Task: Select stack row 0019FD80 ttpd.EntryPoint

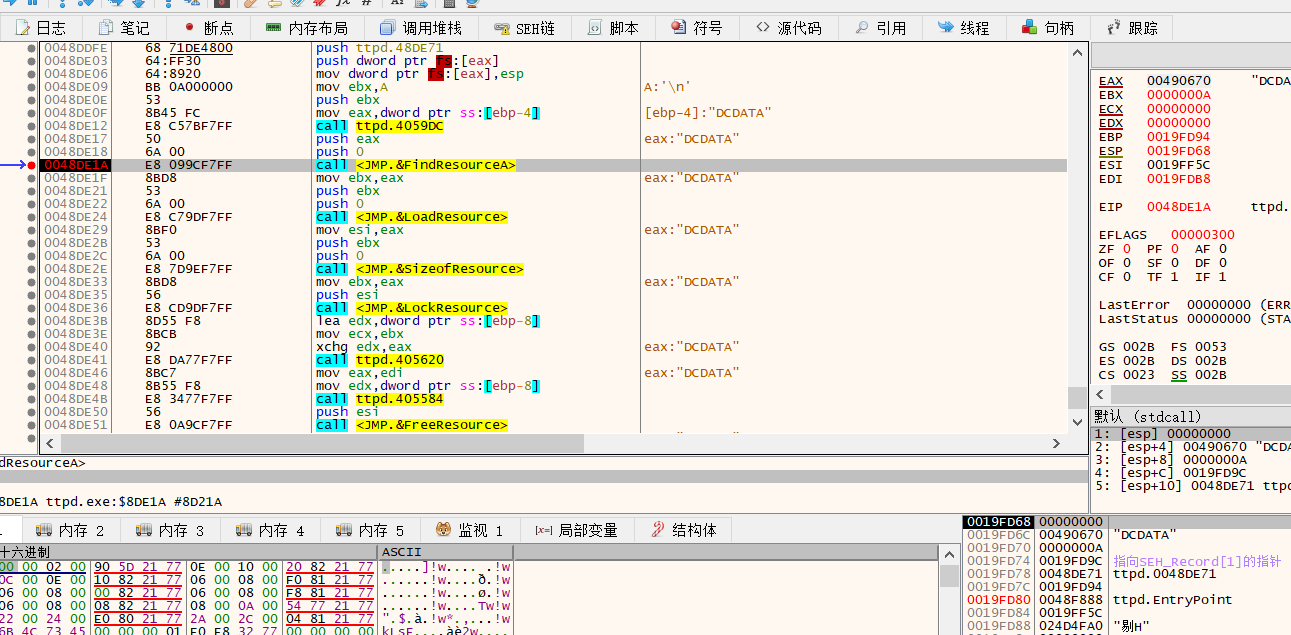Action: click(1126, 600)
